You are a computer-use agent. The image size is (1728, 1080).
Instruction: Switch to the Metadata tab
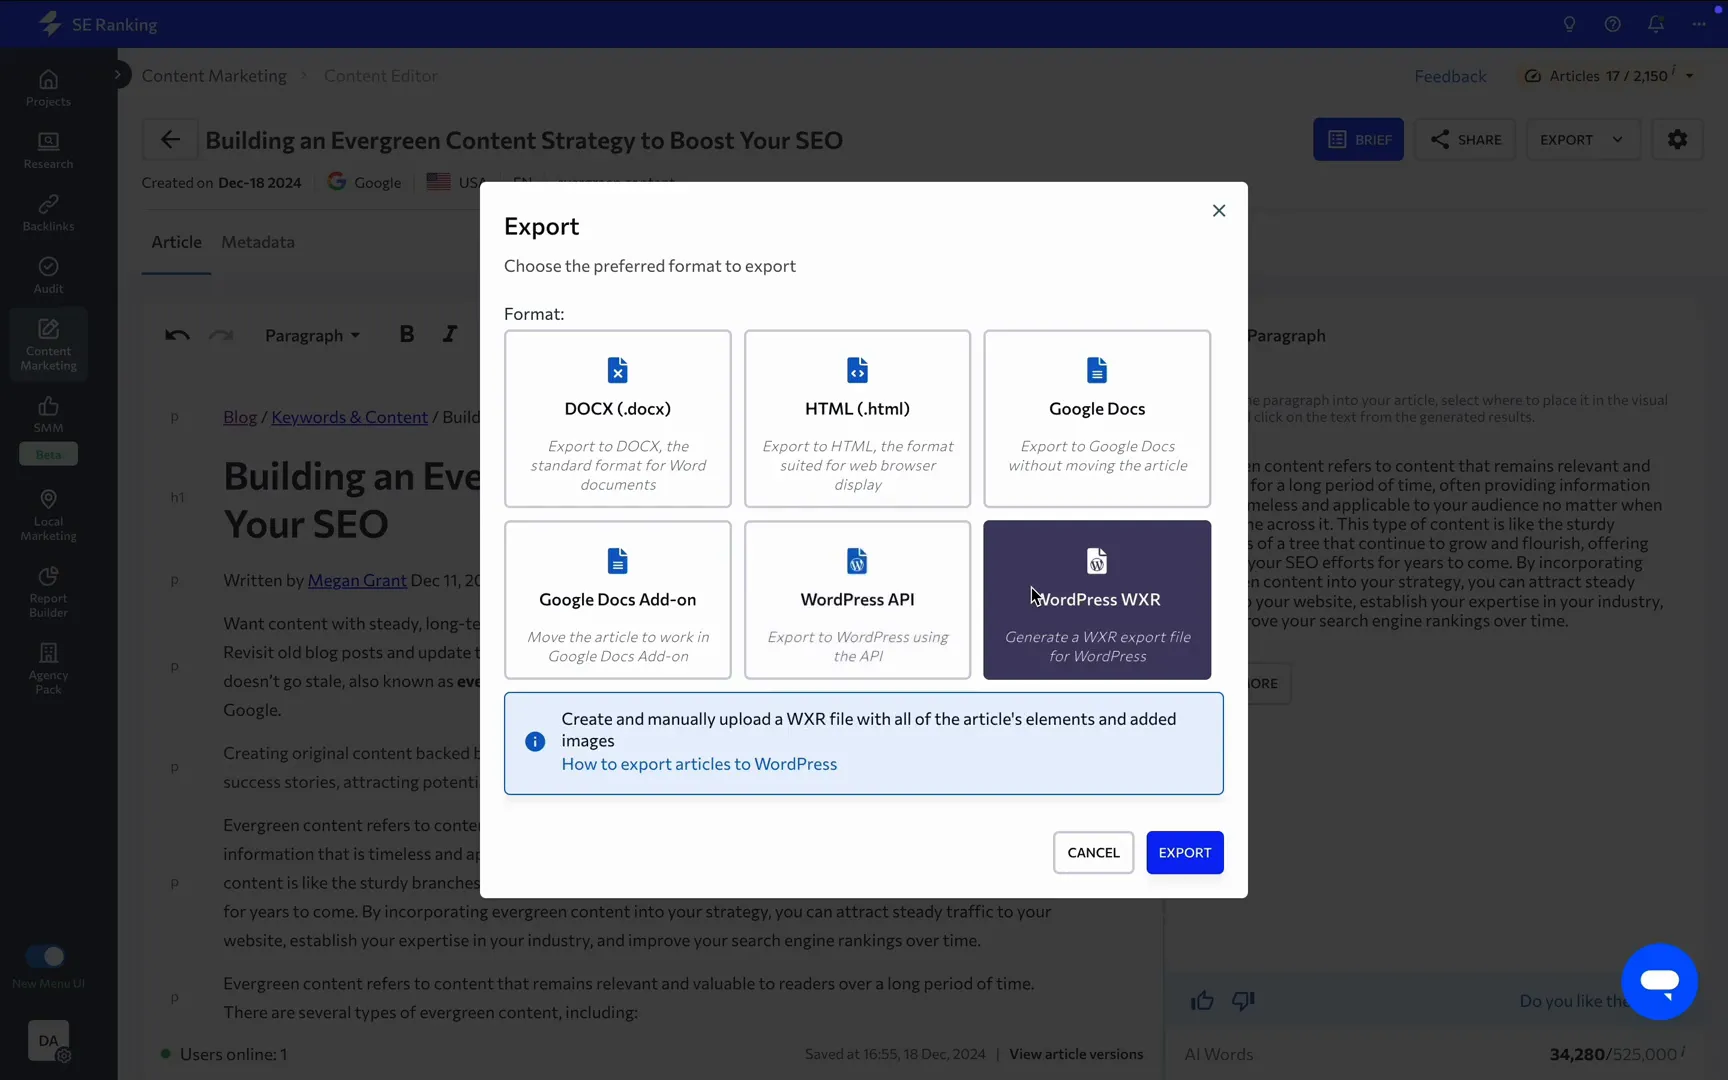tap(258, 242)
